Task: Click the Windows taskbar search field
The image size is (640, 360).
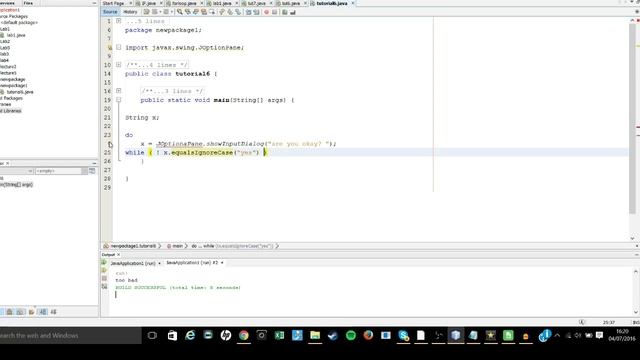Action: click(71, 336)
